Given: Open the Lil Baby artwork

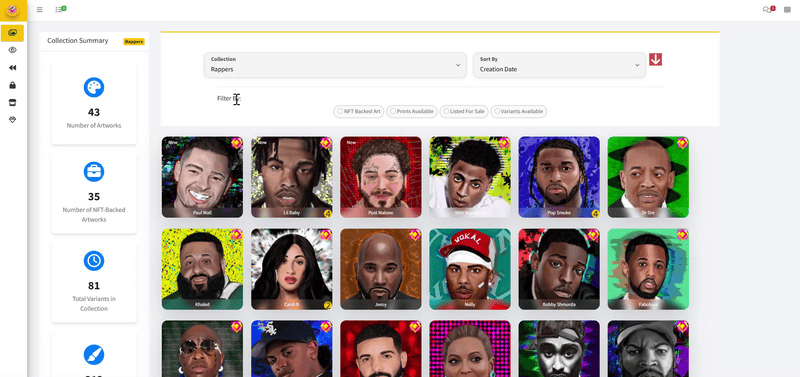Looking at the screenshot, I should [292, 177].
